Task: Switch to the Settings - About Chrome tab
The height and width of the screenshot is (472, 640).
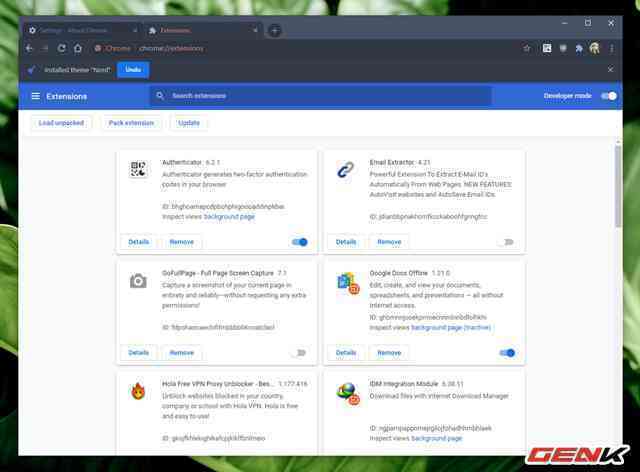Action: (82, 30)
